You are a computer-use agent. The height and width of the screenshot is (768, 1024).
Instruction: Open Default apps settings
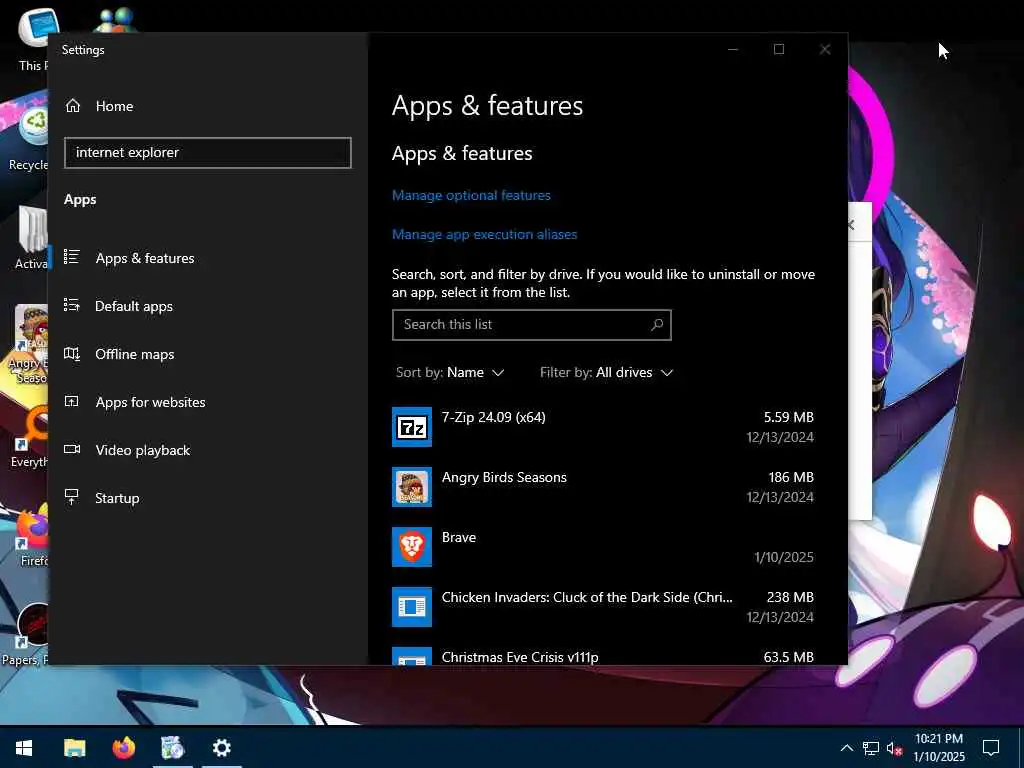click(x=134, y=306)
